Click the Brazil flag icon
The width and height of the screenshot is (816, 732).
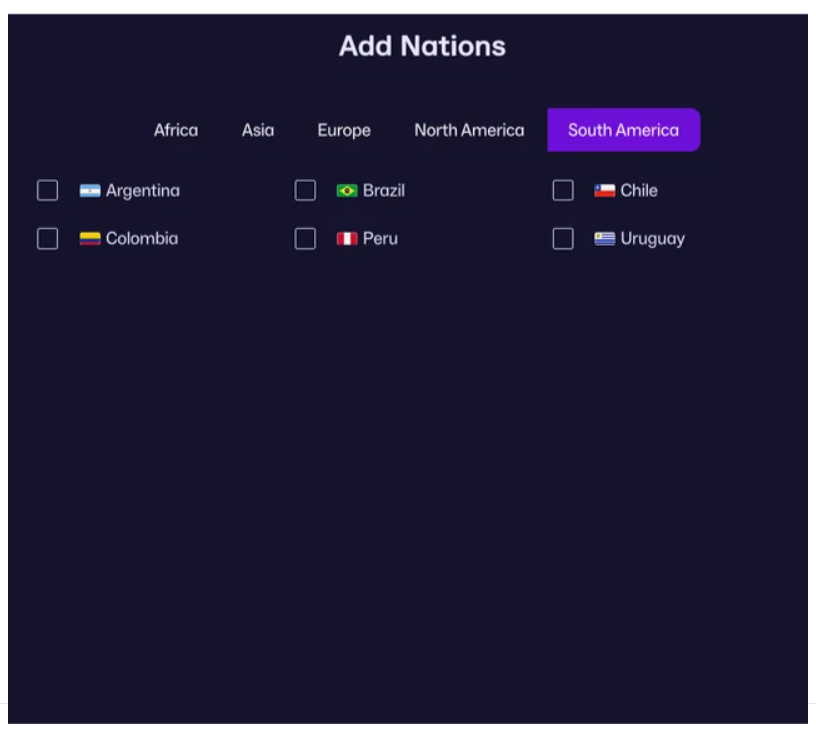tap(347, 191)
